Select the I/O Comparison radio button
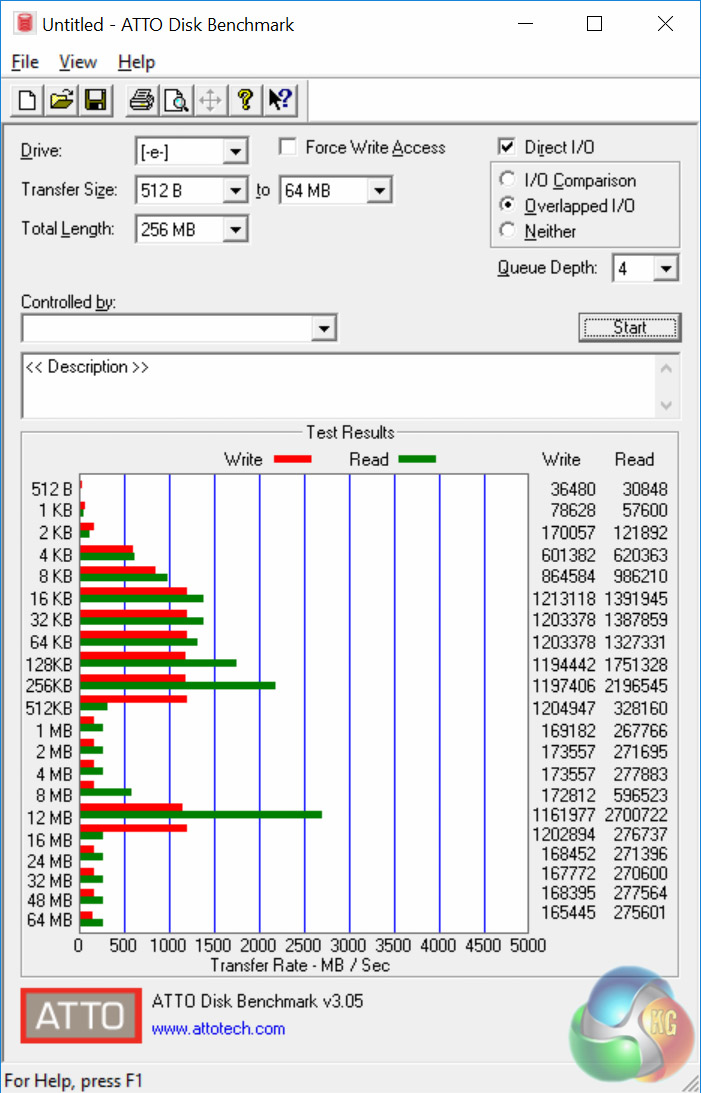Image resolution: width=701 pixels, height=1093 pixels. pyautogui.click(x=507, y=179)
